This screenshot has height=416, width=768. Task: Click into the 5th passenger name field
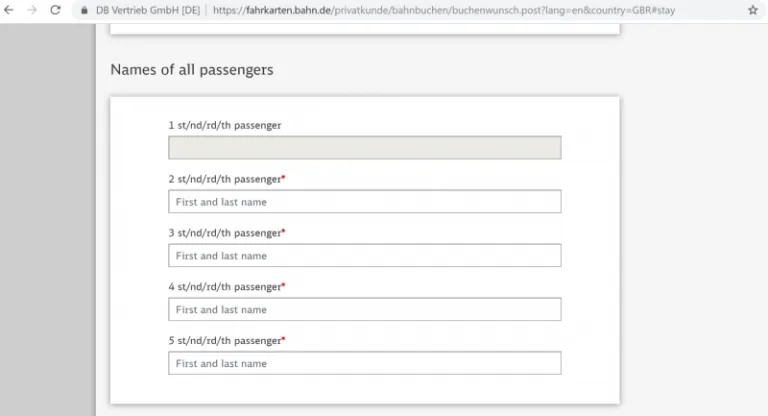[364, 364]
